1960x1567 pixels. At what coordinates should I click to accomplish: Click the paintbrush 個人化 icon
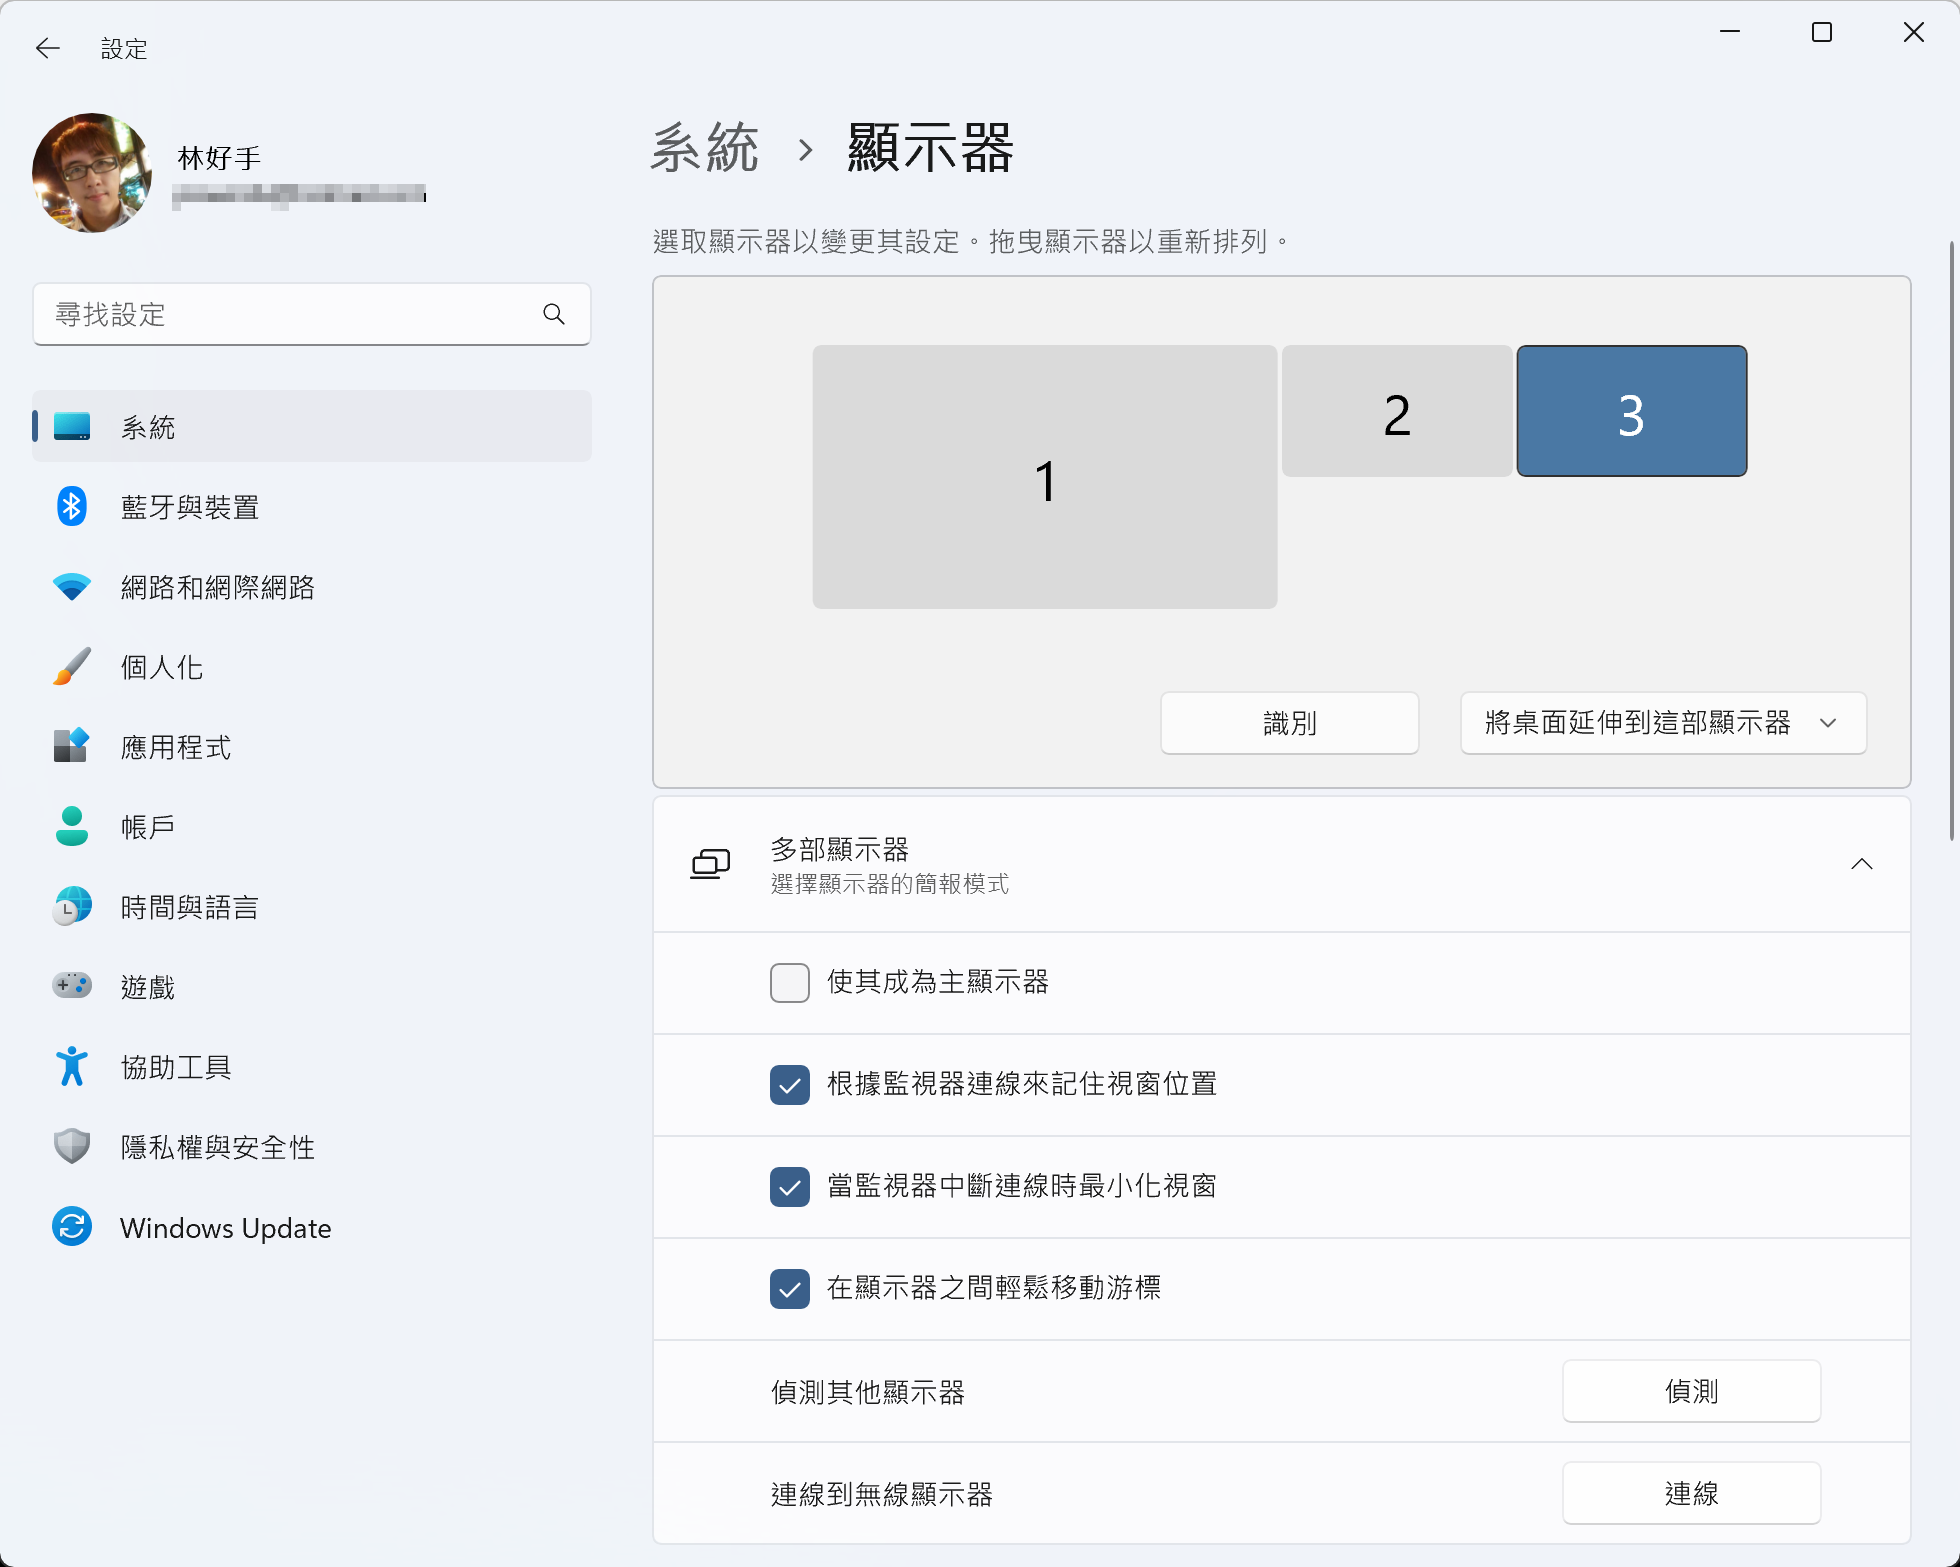click(x=71, y=667)
